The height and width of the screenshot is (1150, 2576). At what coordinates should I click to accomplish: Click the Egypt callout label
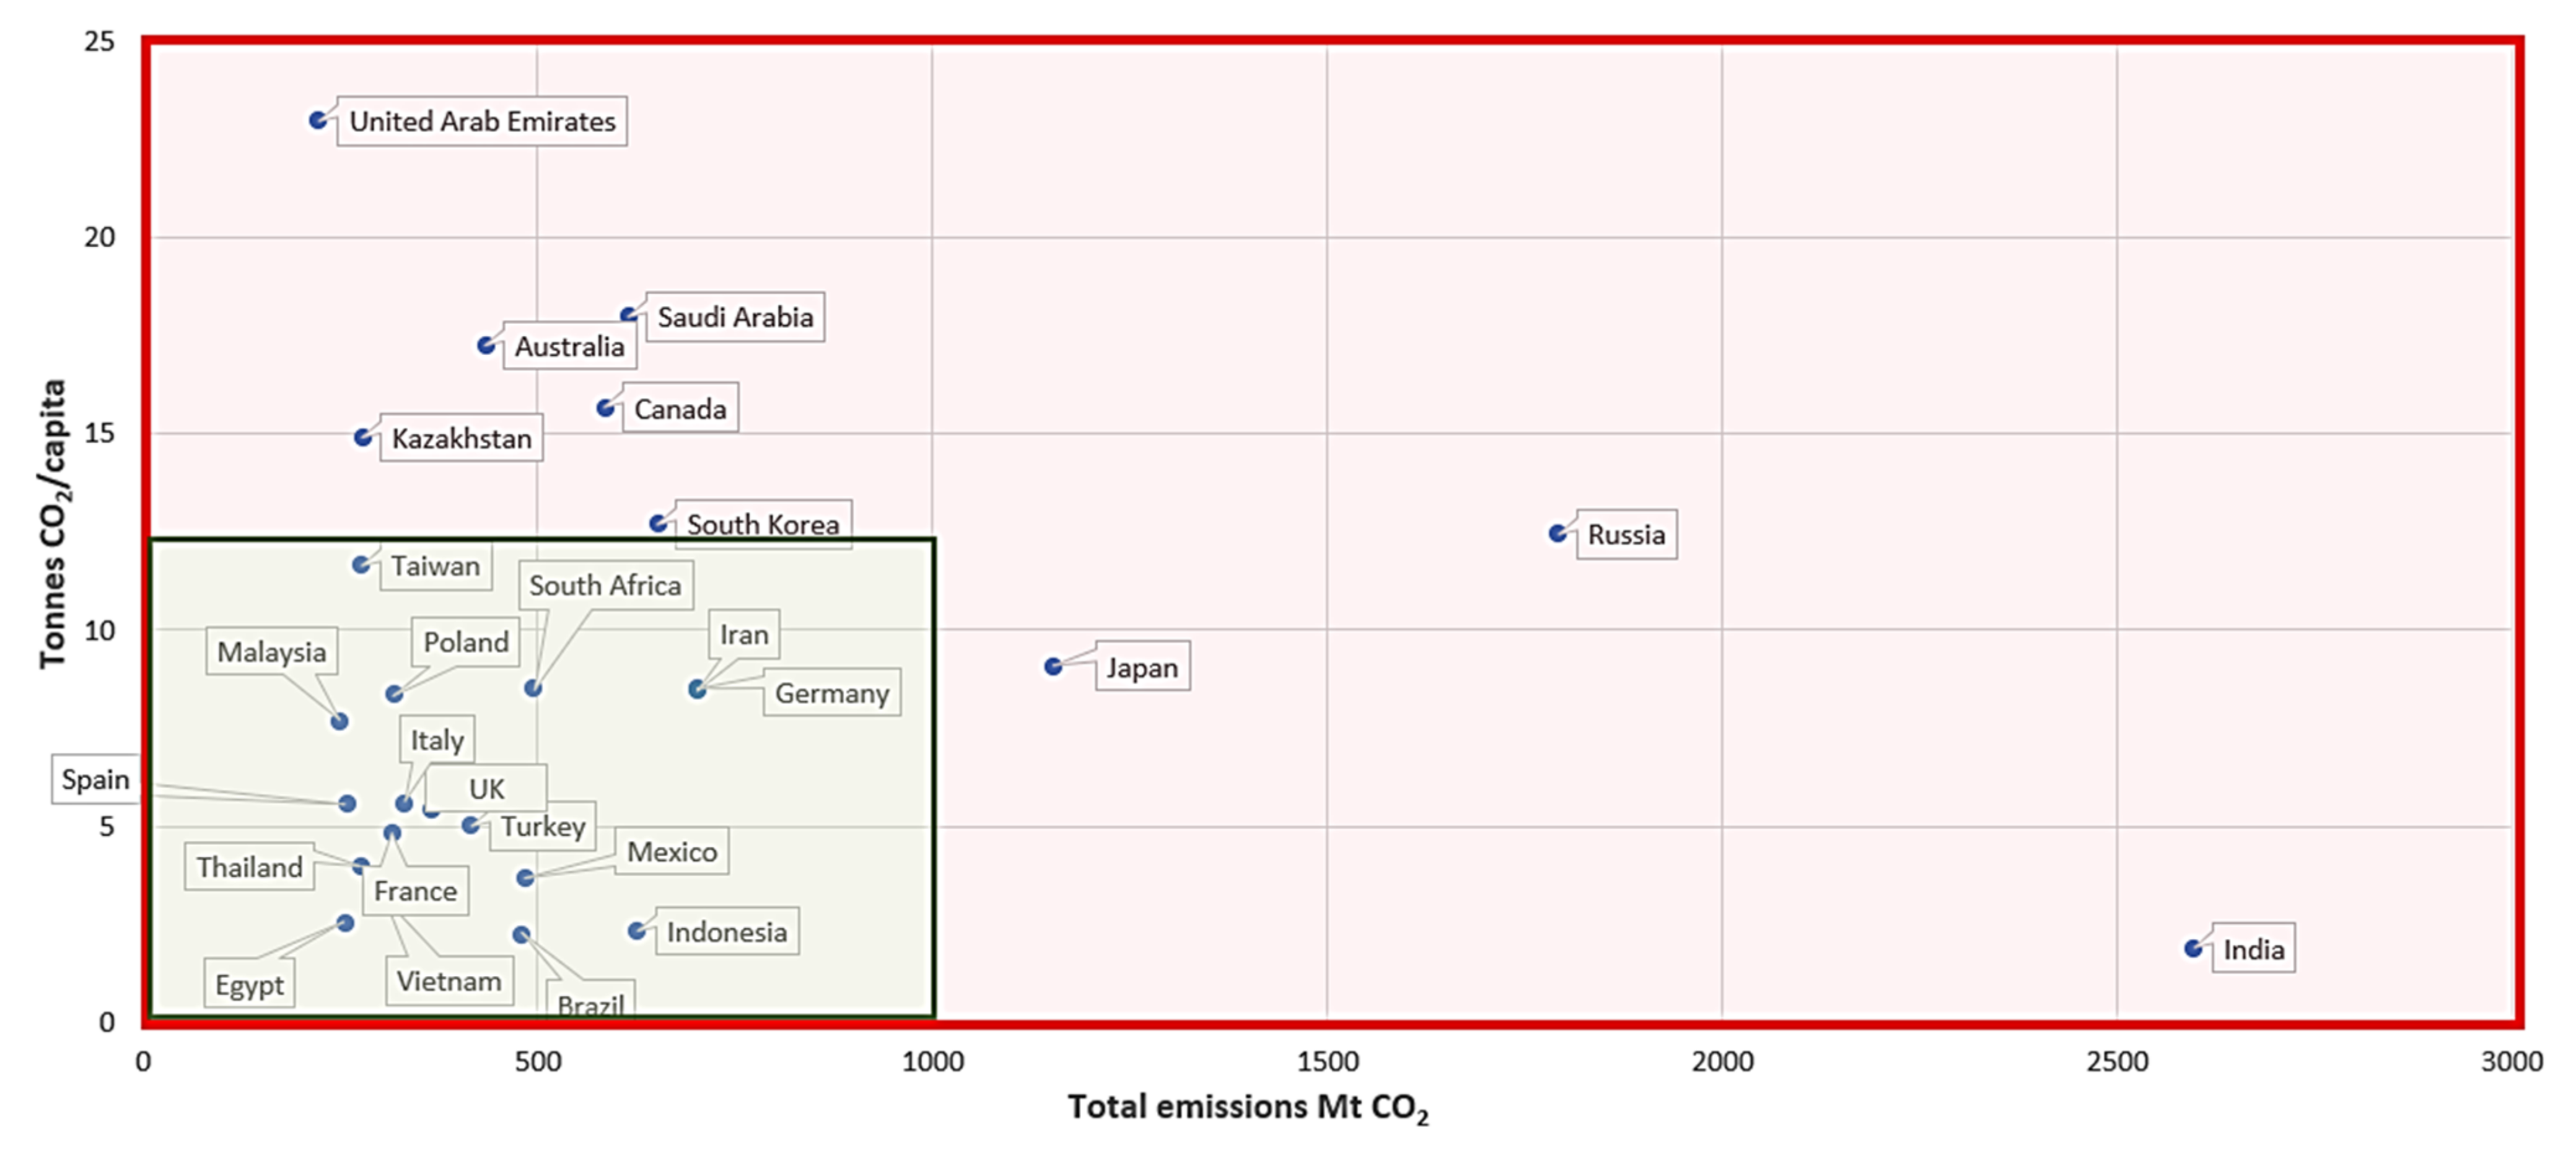click(249, 985)
